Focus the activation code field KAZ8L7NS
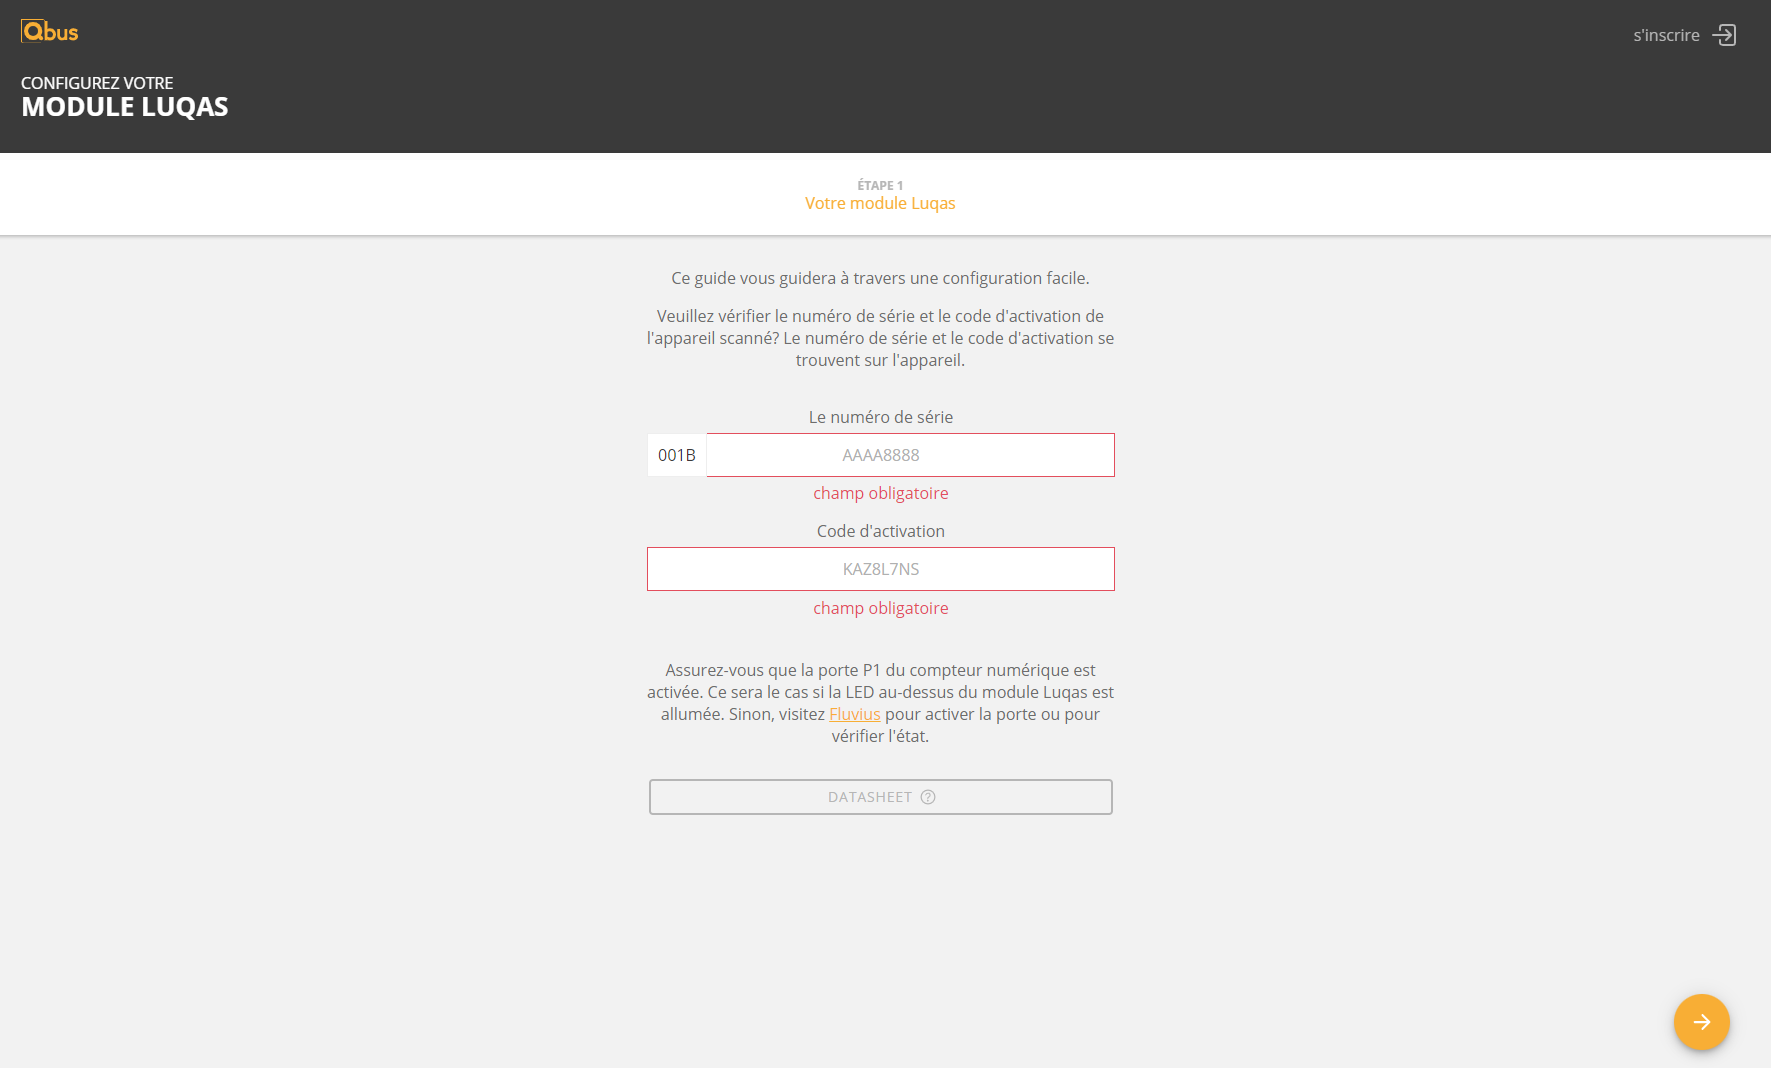The image size is (1771, 1068). tap(880, 569)
